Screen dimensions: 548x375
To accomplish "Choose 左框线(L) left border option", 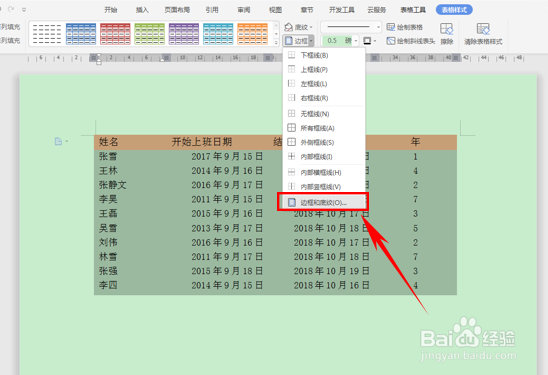I will tap(324, 84).
